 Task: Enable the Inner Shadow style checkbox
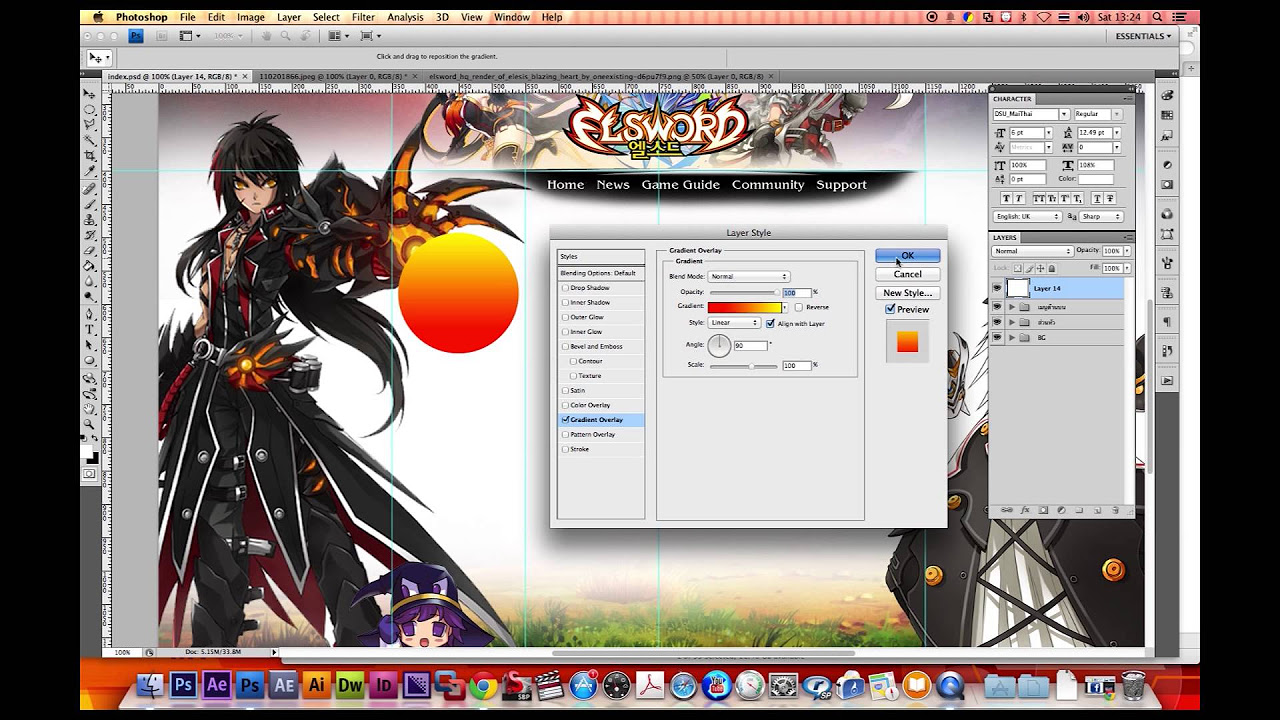565,302
